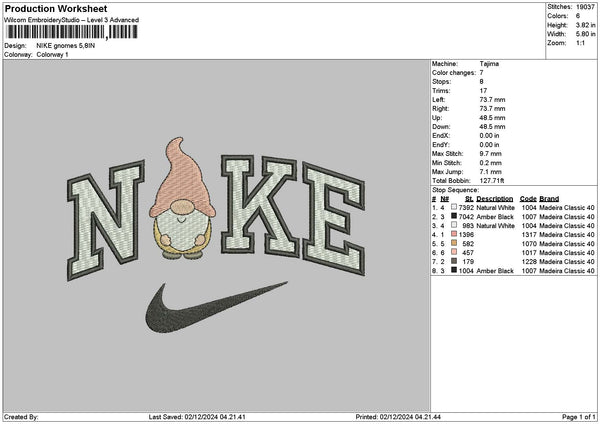Select the tan orange swatch beside 582
This screenshot has width=600, height=424.
pyautogui.click(x=454, y=243)
